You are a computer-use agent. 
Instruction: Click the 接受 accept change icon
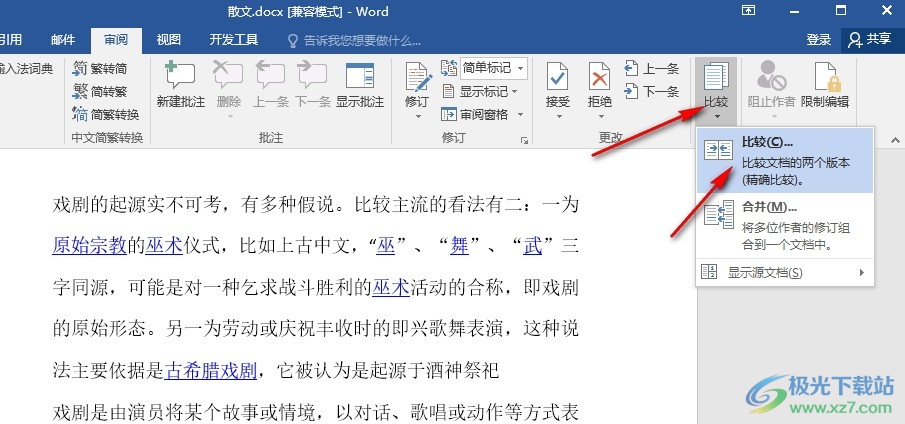tap(558, 76)
